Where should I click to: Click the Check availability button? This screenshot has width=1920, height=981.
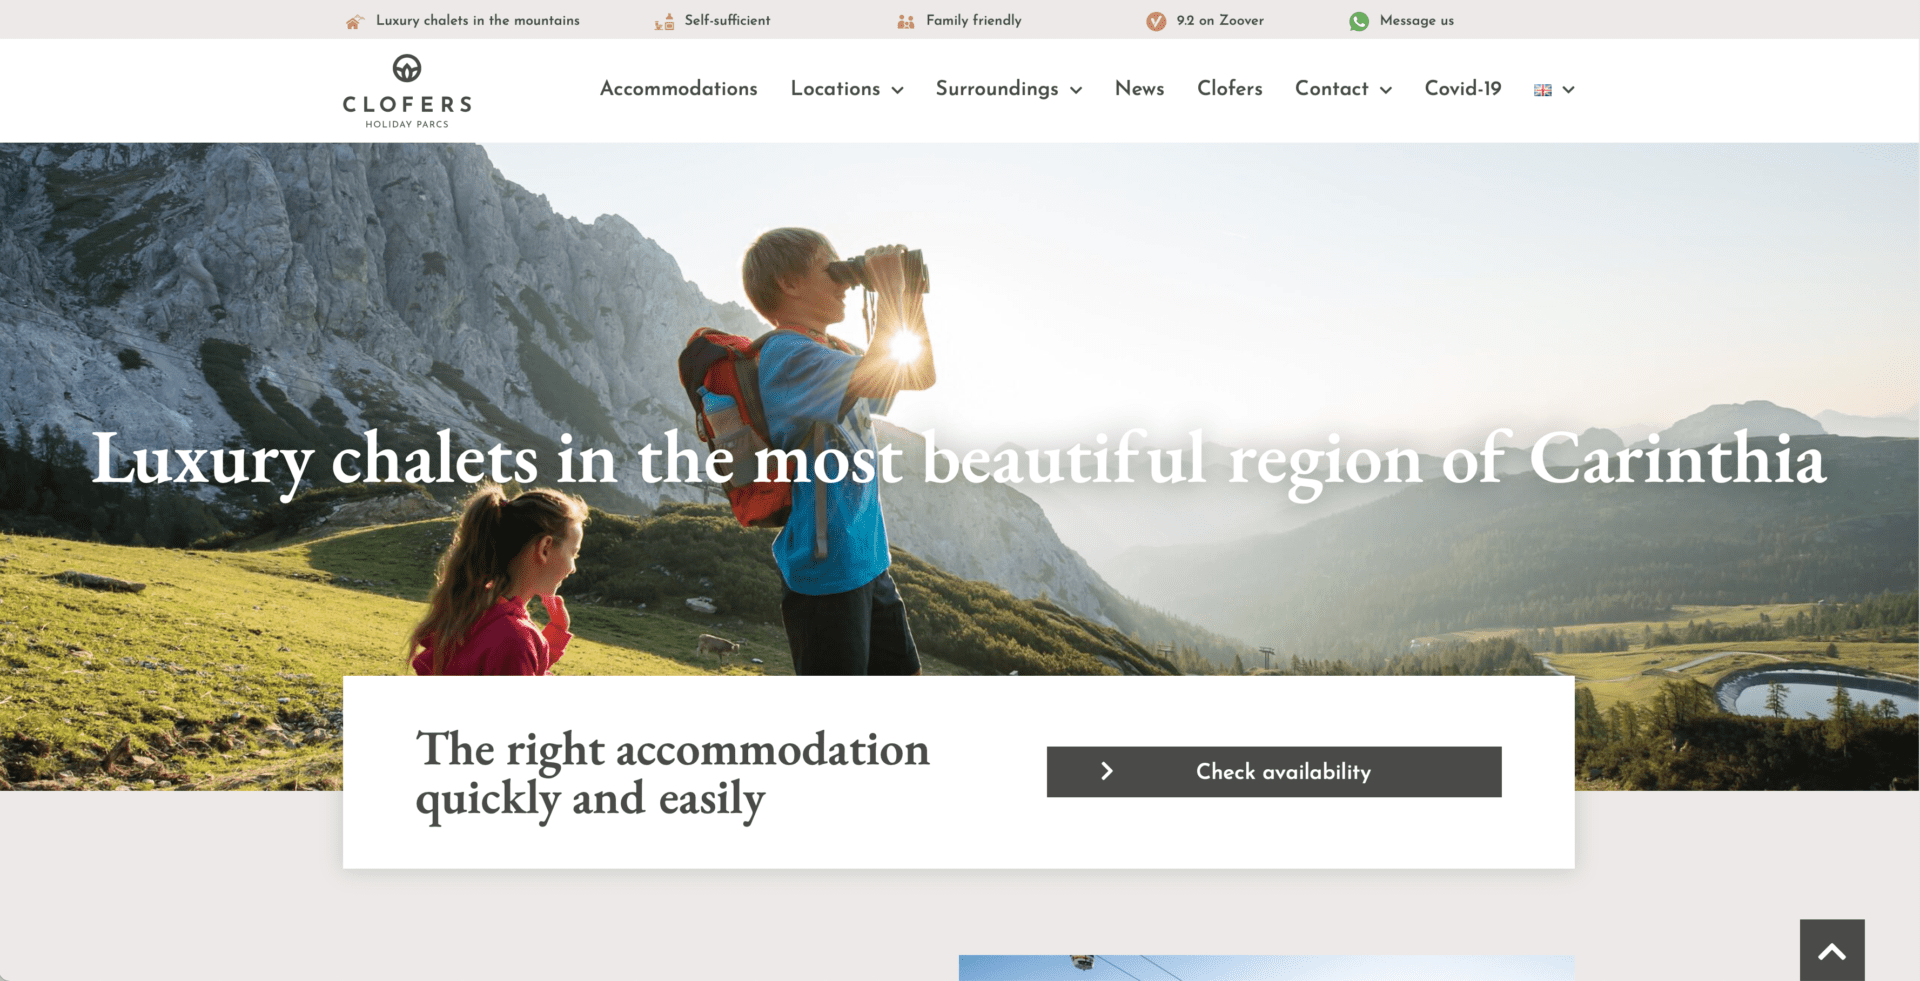(1274, 772)
